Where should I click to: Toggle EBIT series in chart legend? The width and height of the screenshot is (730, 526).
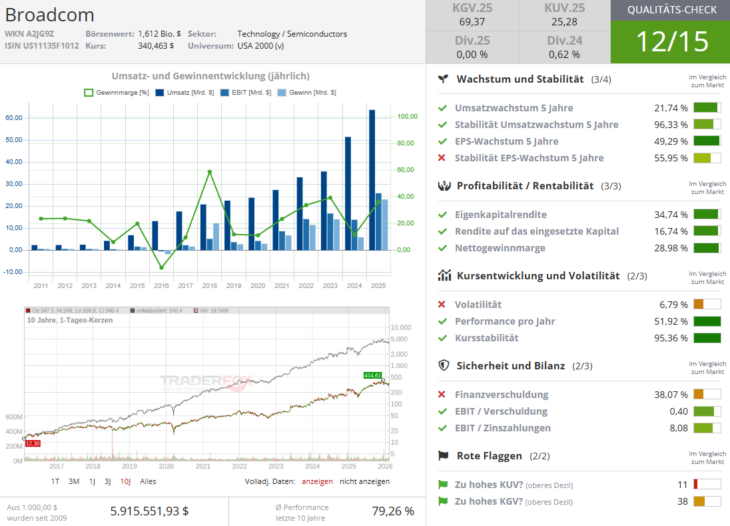point(244,92)
